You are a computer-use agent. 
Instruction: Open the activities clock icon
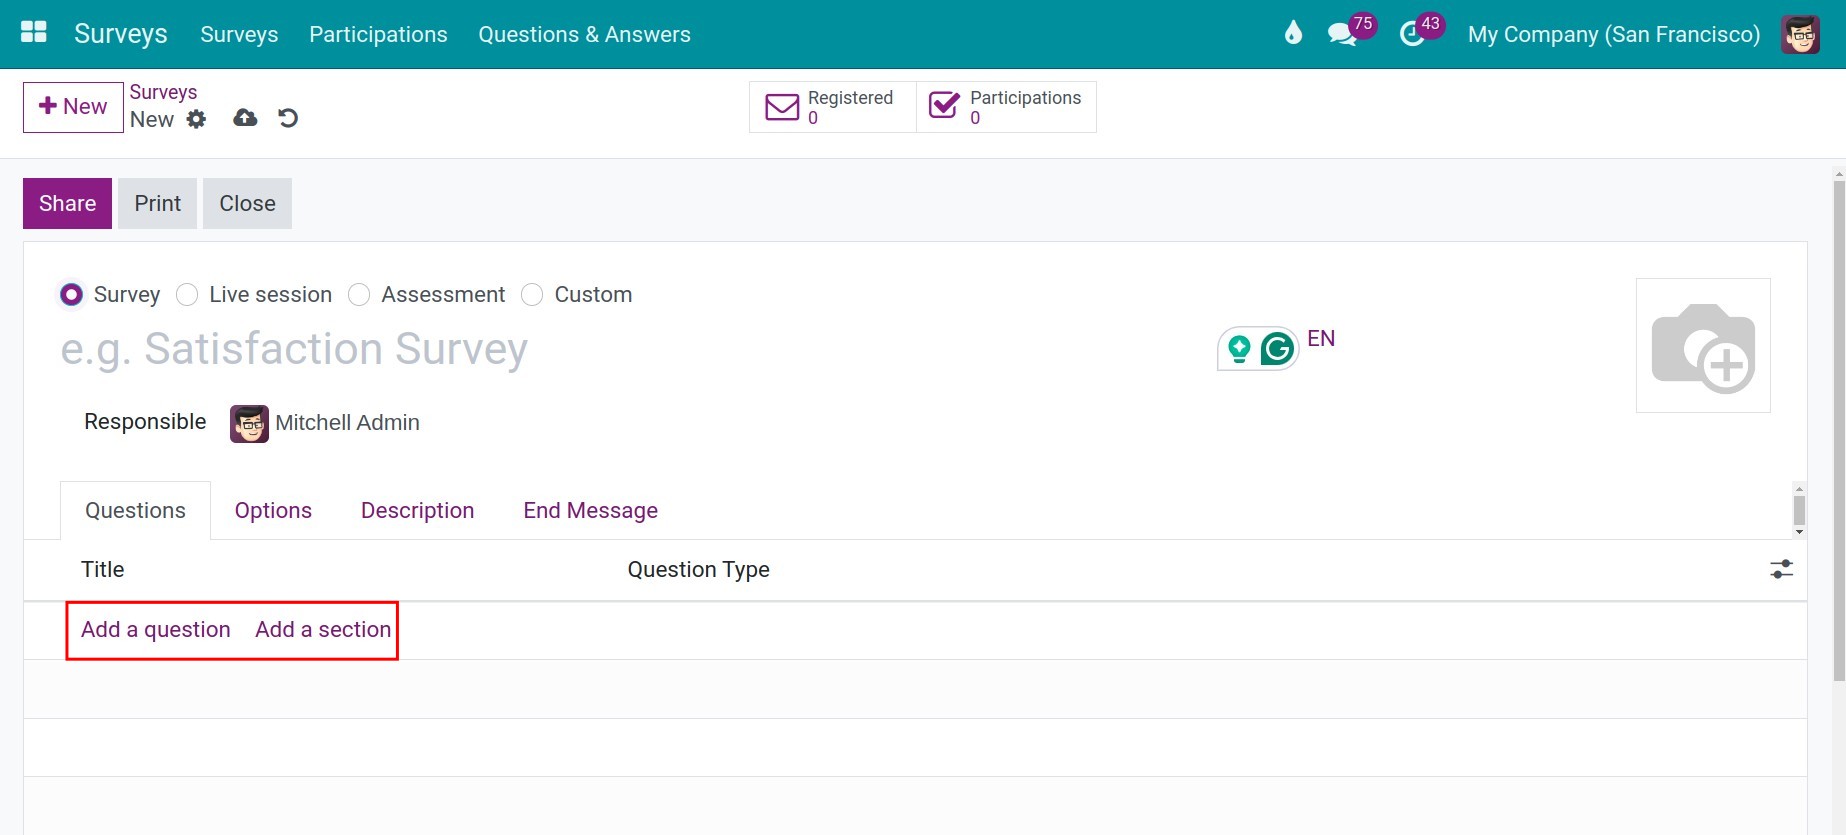point(1412,34)
